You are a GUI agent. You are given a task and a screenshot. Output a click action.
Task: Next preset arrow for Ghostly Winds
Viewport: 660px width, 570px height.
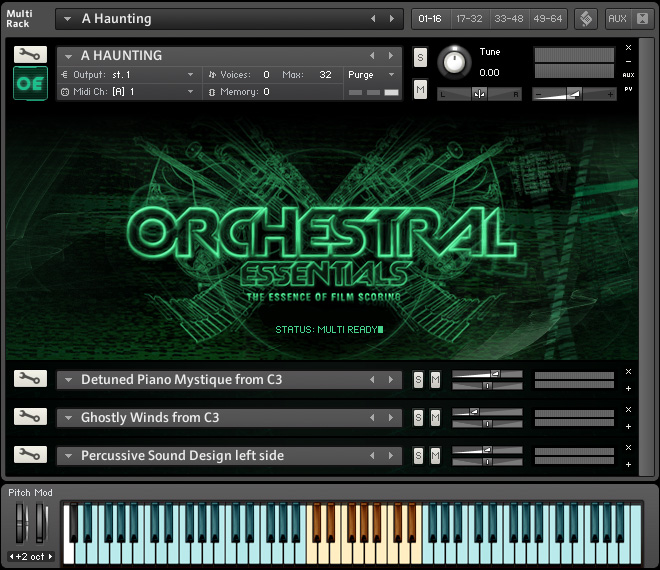coord(391,418)
